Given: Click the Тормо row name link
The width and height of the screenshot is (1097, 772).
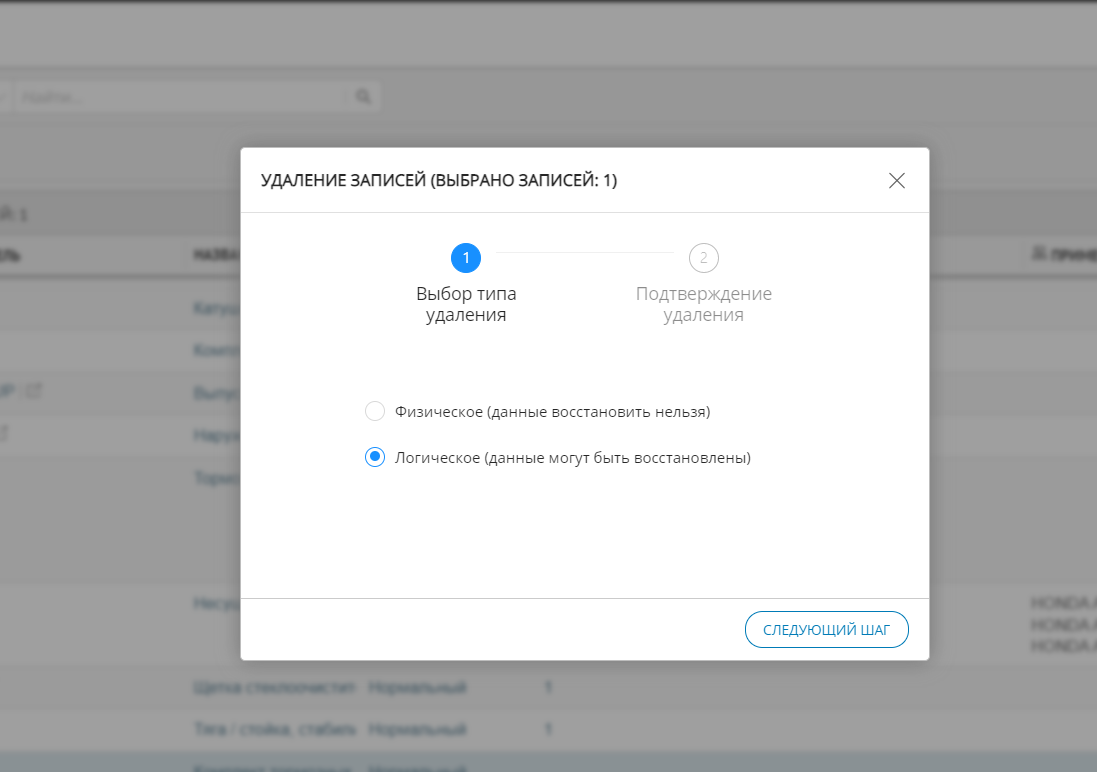Looking at the screenshot, I should (216, 478).
